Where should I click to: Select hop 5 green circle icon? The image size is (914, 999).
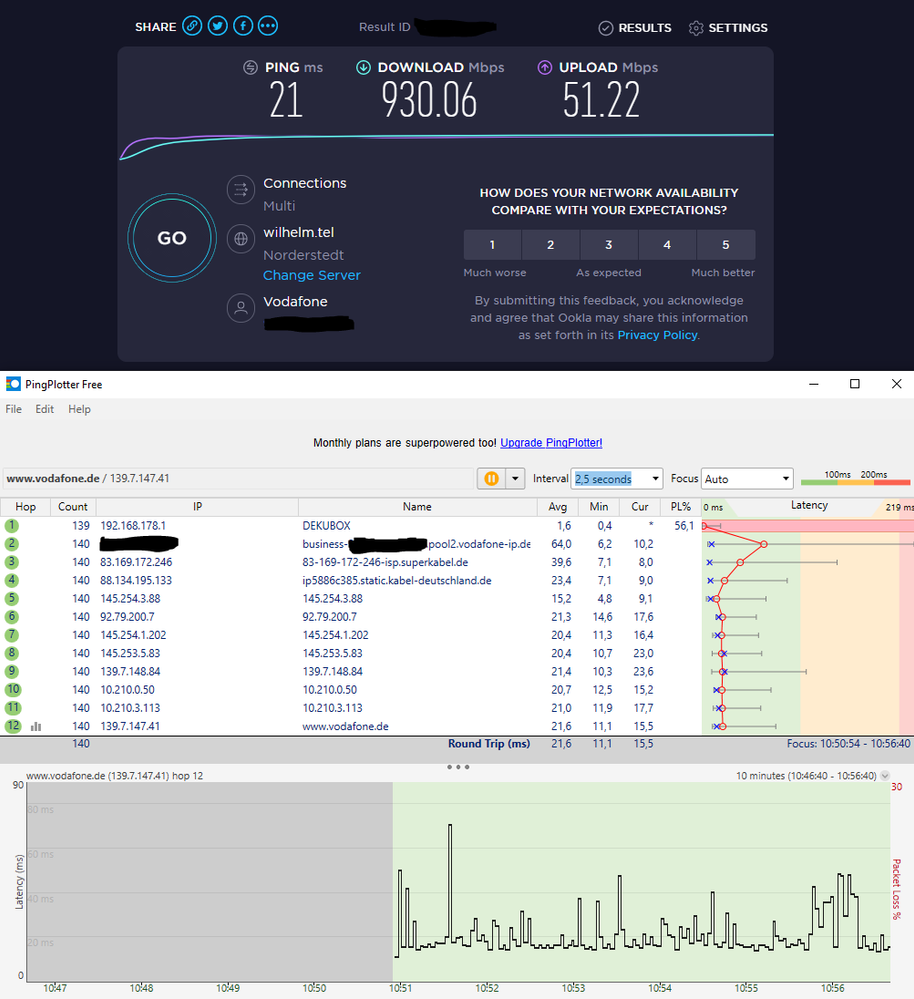pos(11,598)
